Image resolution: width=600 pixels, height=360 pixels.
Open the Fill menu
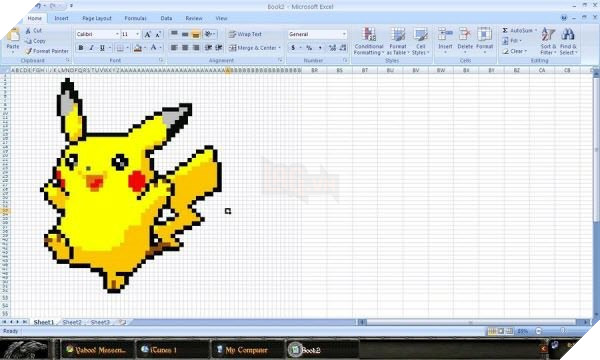pyautogui.click(x=512, y=41)
